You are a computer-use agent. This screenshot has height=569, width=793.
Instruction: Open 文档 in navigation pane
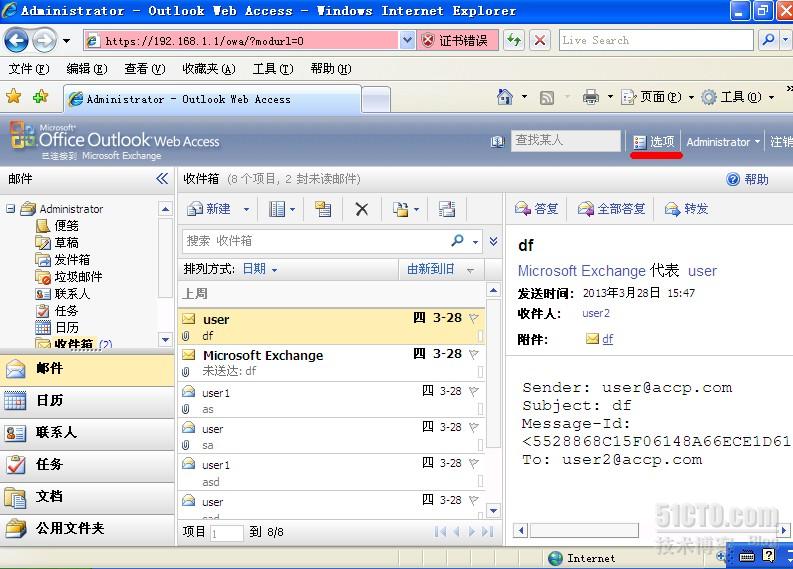(87, 496)
